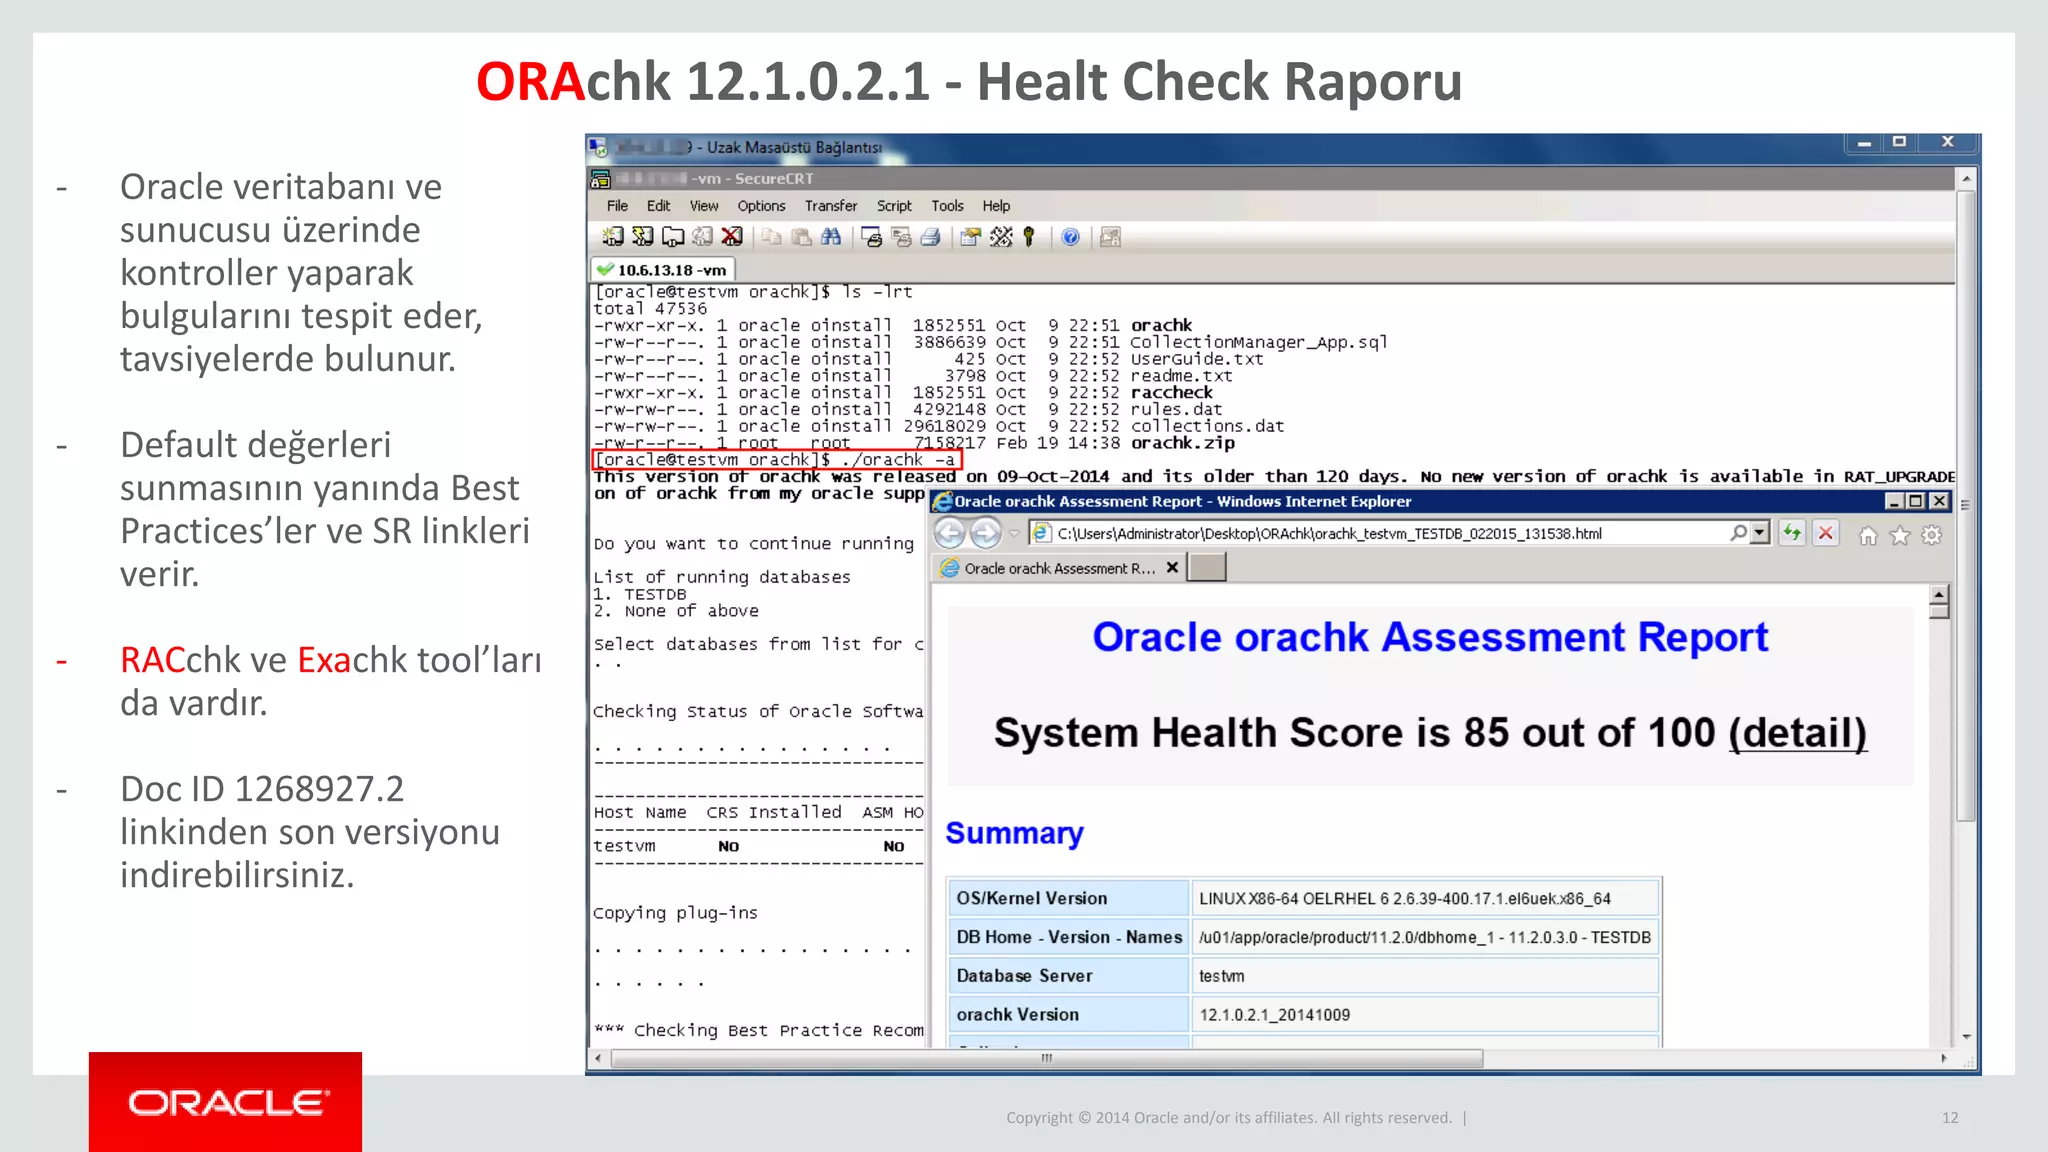Image resolution: width=2048 pixels, height=1152 pixels.
Task: Click the Summary heading in the report
Action: [1014, 833]
